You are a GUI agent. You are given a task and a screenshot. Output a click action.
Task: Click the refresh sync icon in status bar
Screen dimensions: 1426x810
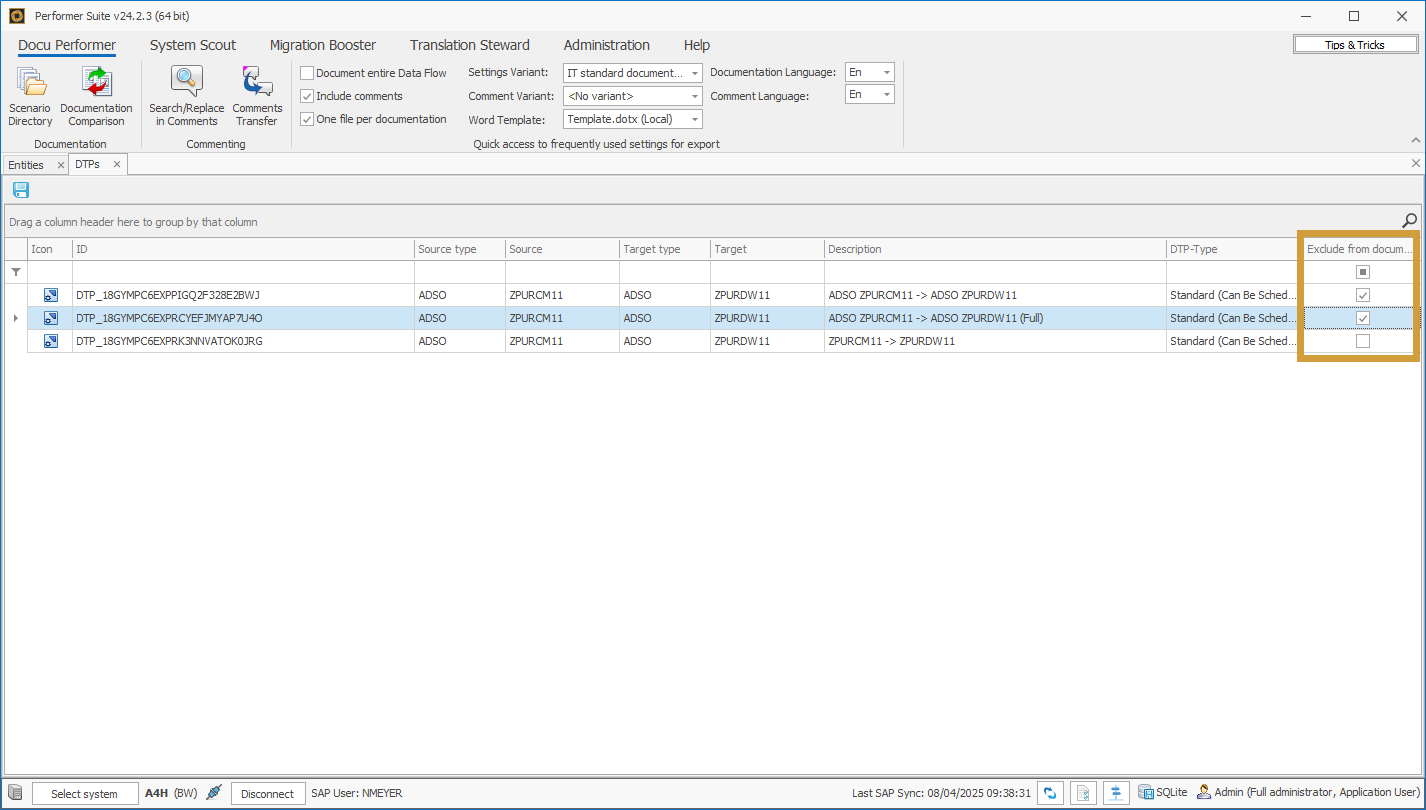[1050, 793]
